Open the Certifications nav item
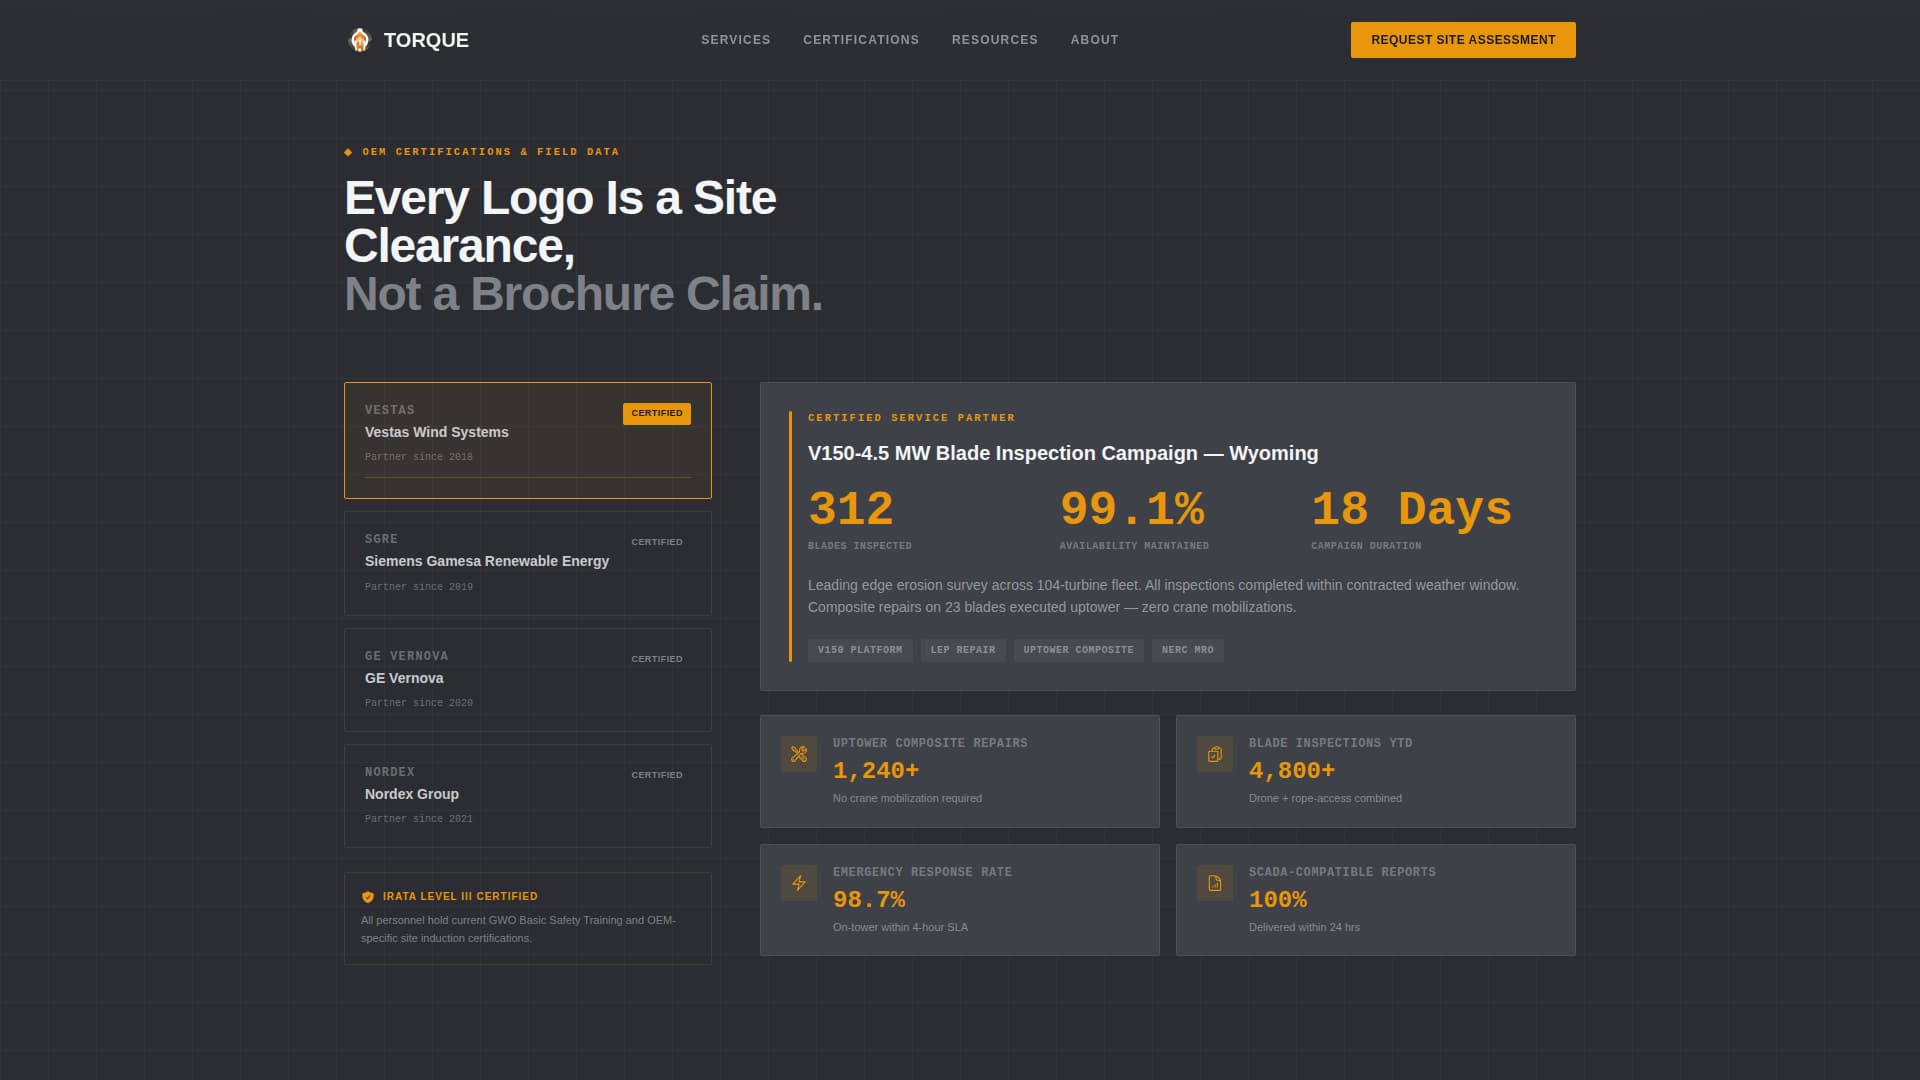The height and width of the screenshot is (1080, 1920). point(860,40)
